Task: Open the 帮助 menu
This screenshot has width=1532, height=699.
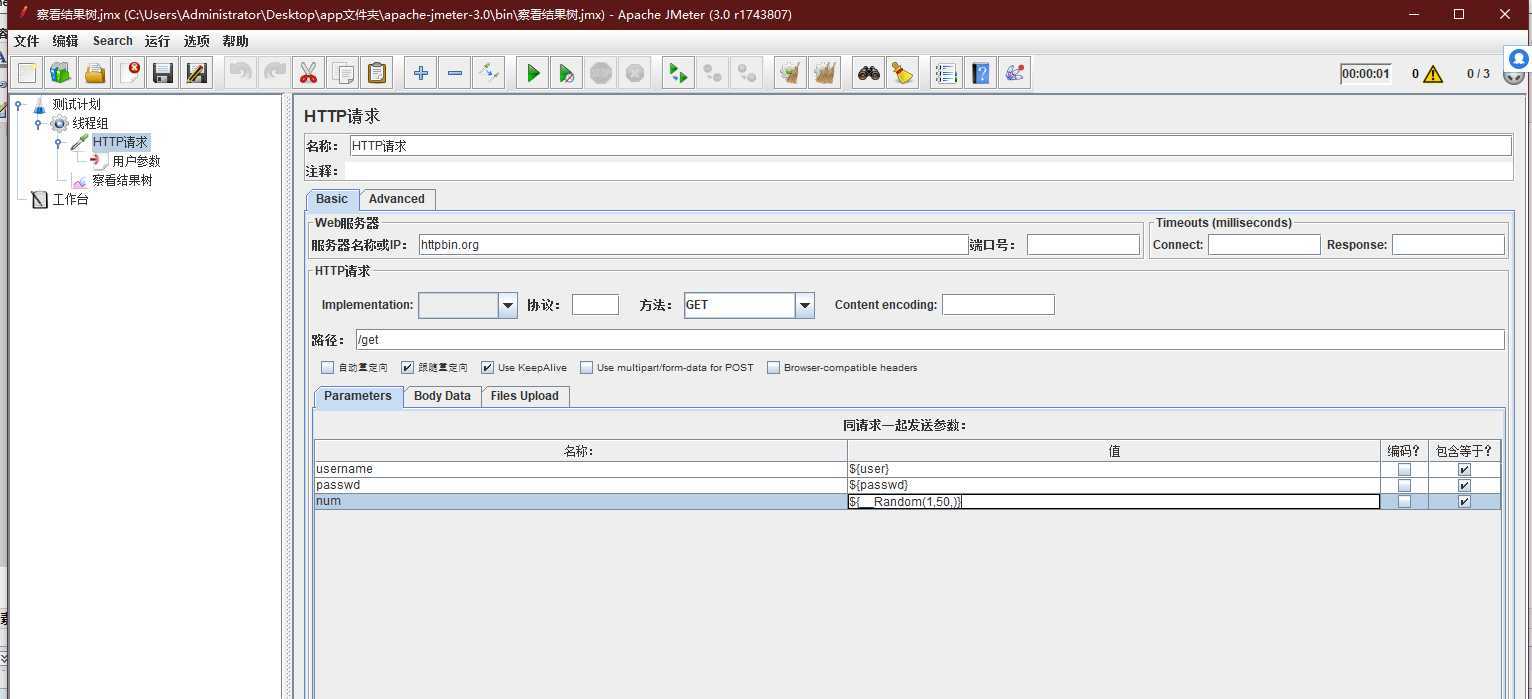Action: (235, 41)
